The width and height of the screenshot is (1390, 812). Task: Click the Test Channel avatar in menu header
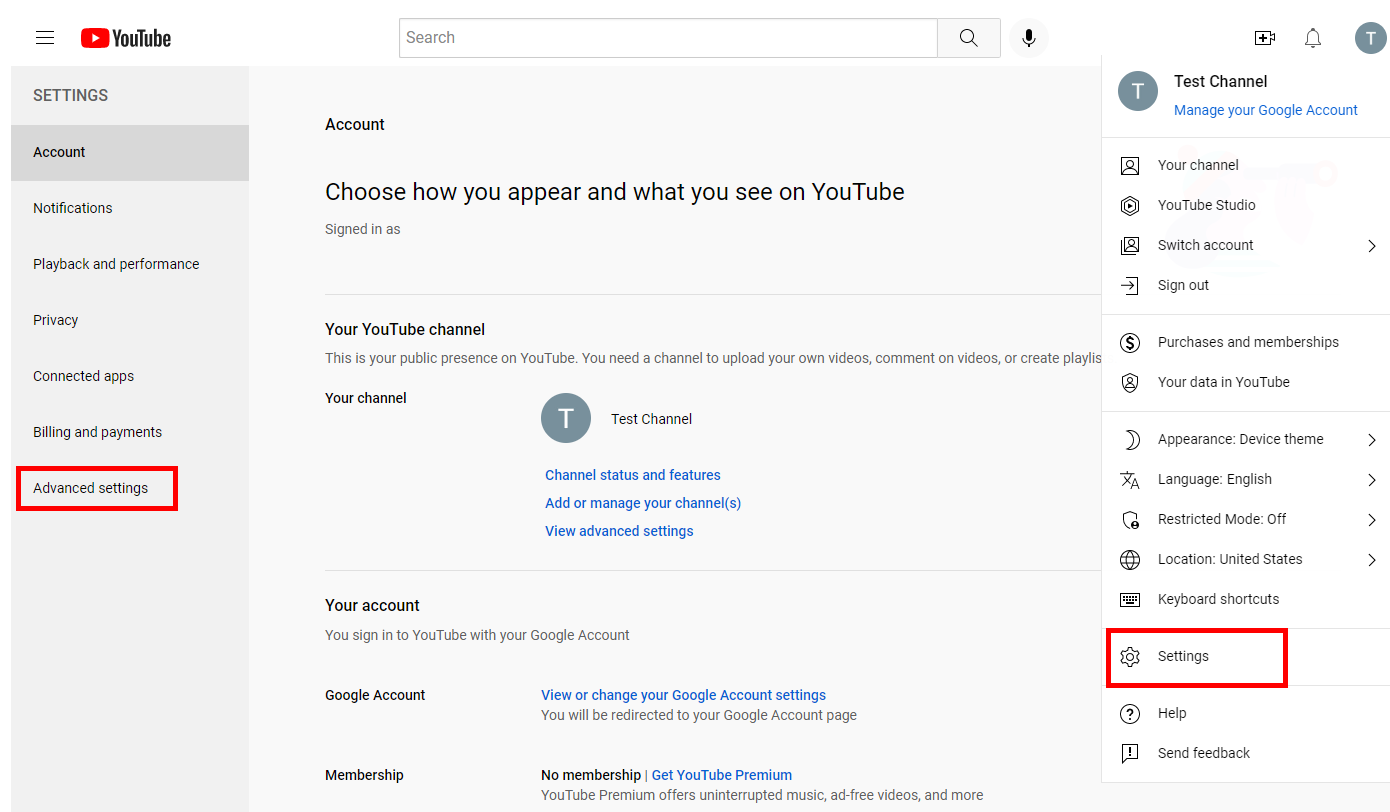[x=1137, y=90]
